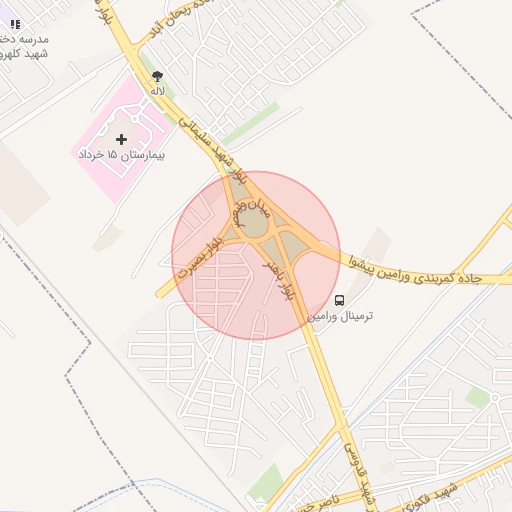Select the بیمارستان ۱۵ خرداد label

tap(121, 155)
